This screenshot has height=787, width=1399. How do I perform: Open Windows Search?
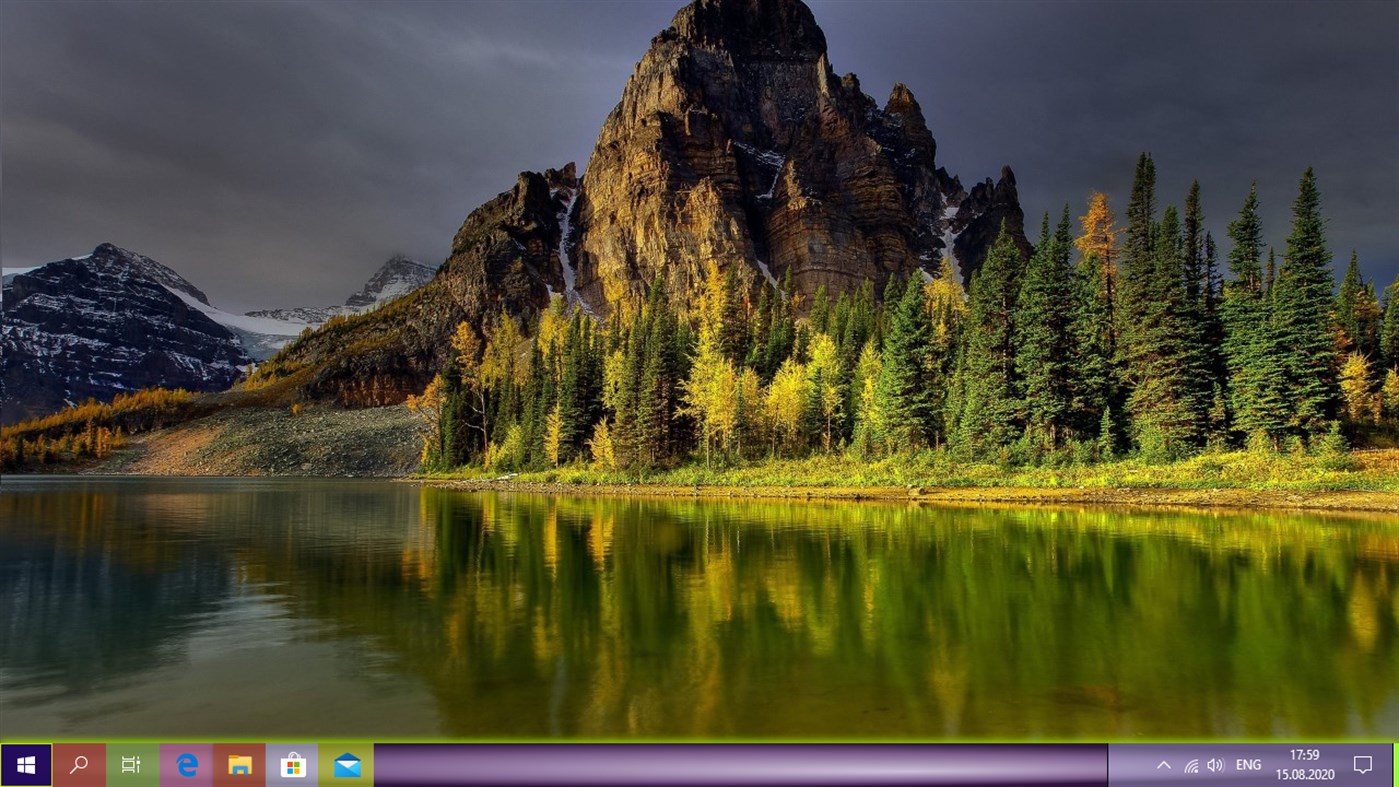pos(77,764)
